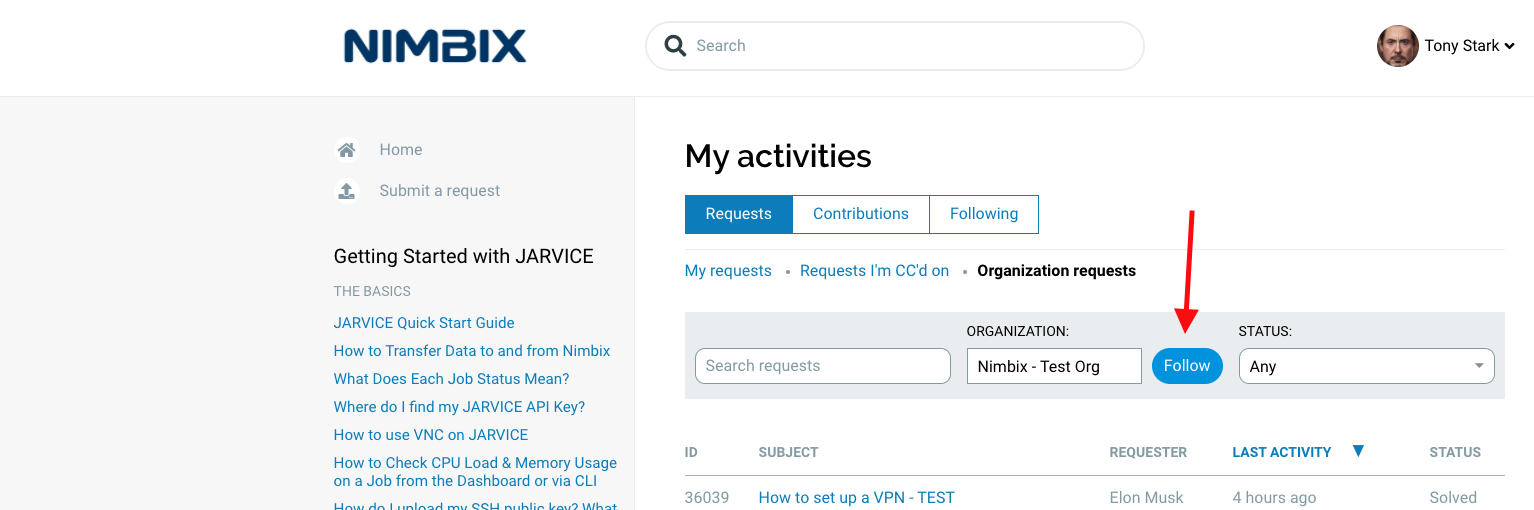
Task: Click requester name Elon Musk
Action: pos(1147,498)
